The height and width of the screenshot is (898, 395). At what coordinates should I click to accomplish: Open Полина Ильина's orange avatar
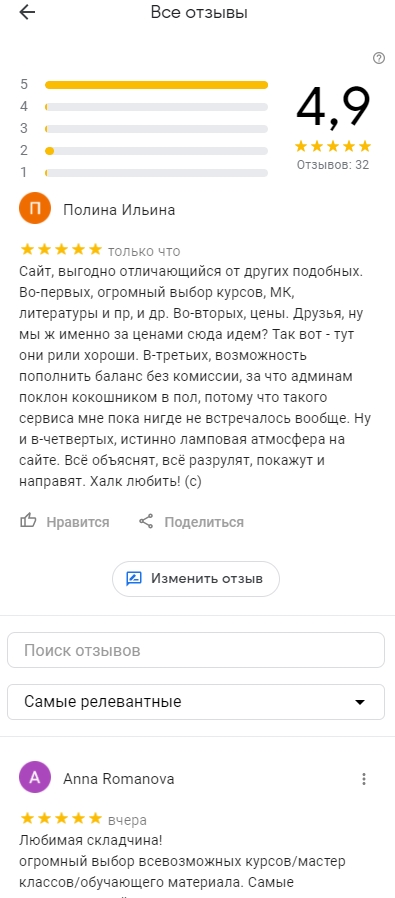35,208
